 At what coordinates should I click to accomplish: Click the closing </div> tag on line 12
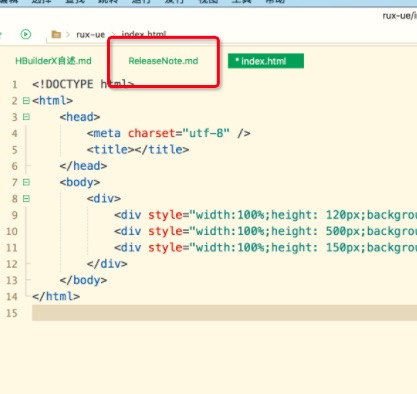point(107,264)
